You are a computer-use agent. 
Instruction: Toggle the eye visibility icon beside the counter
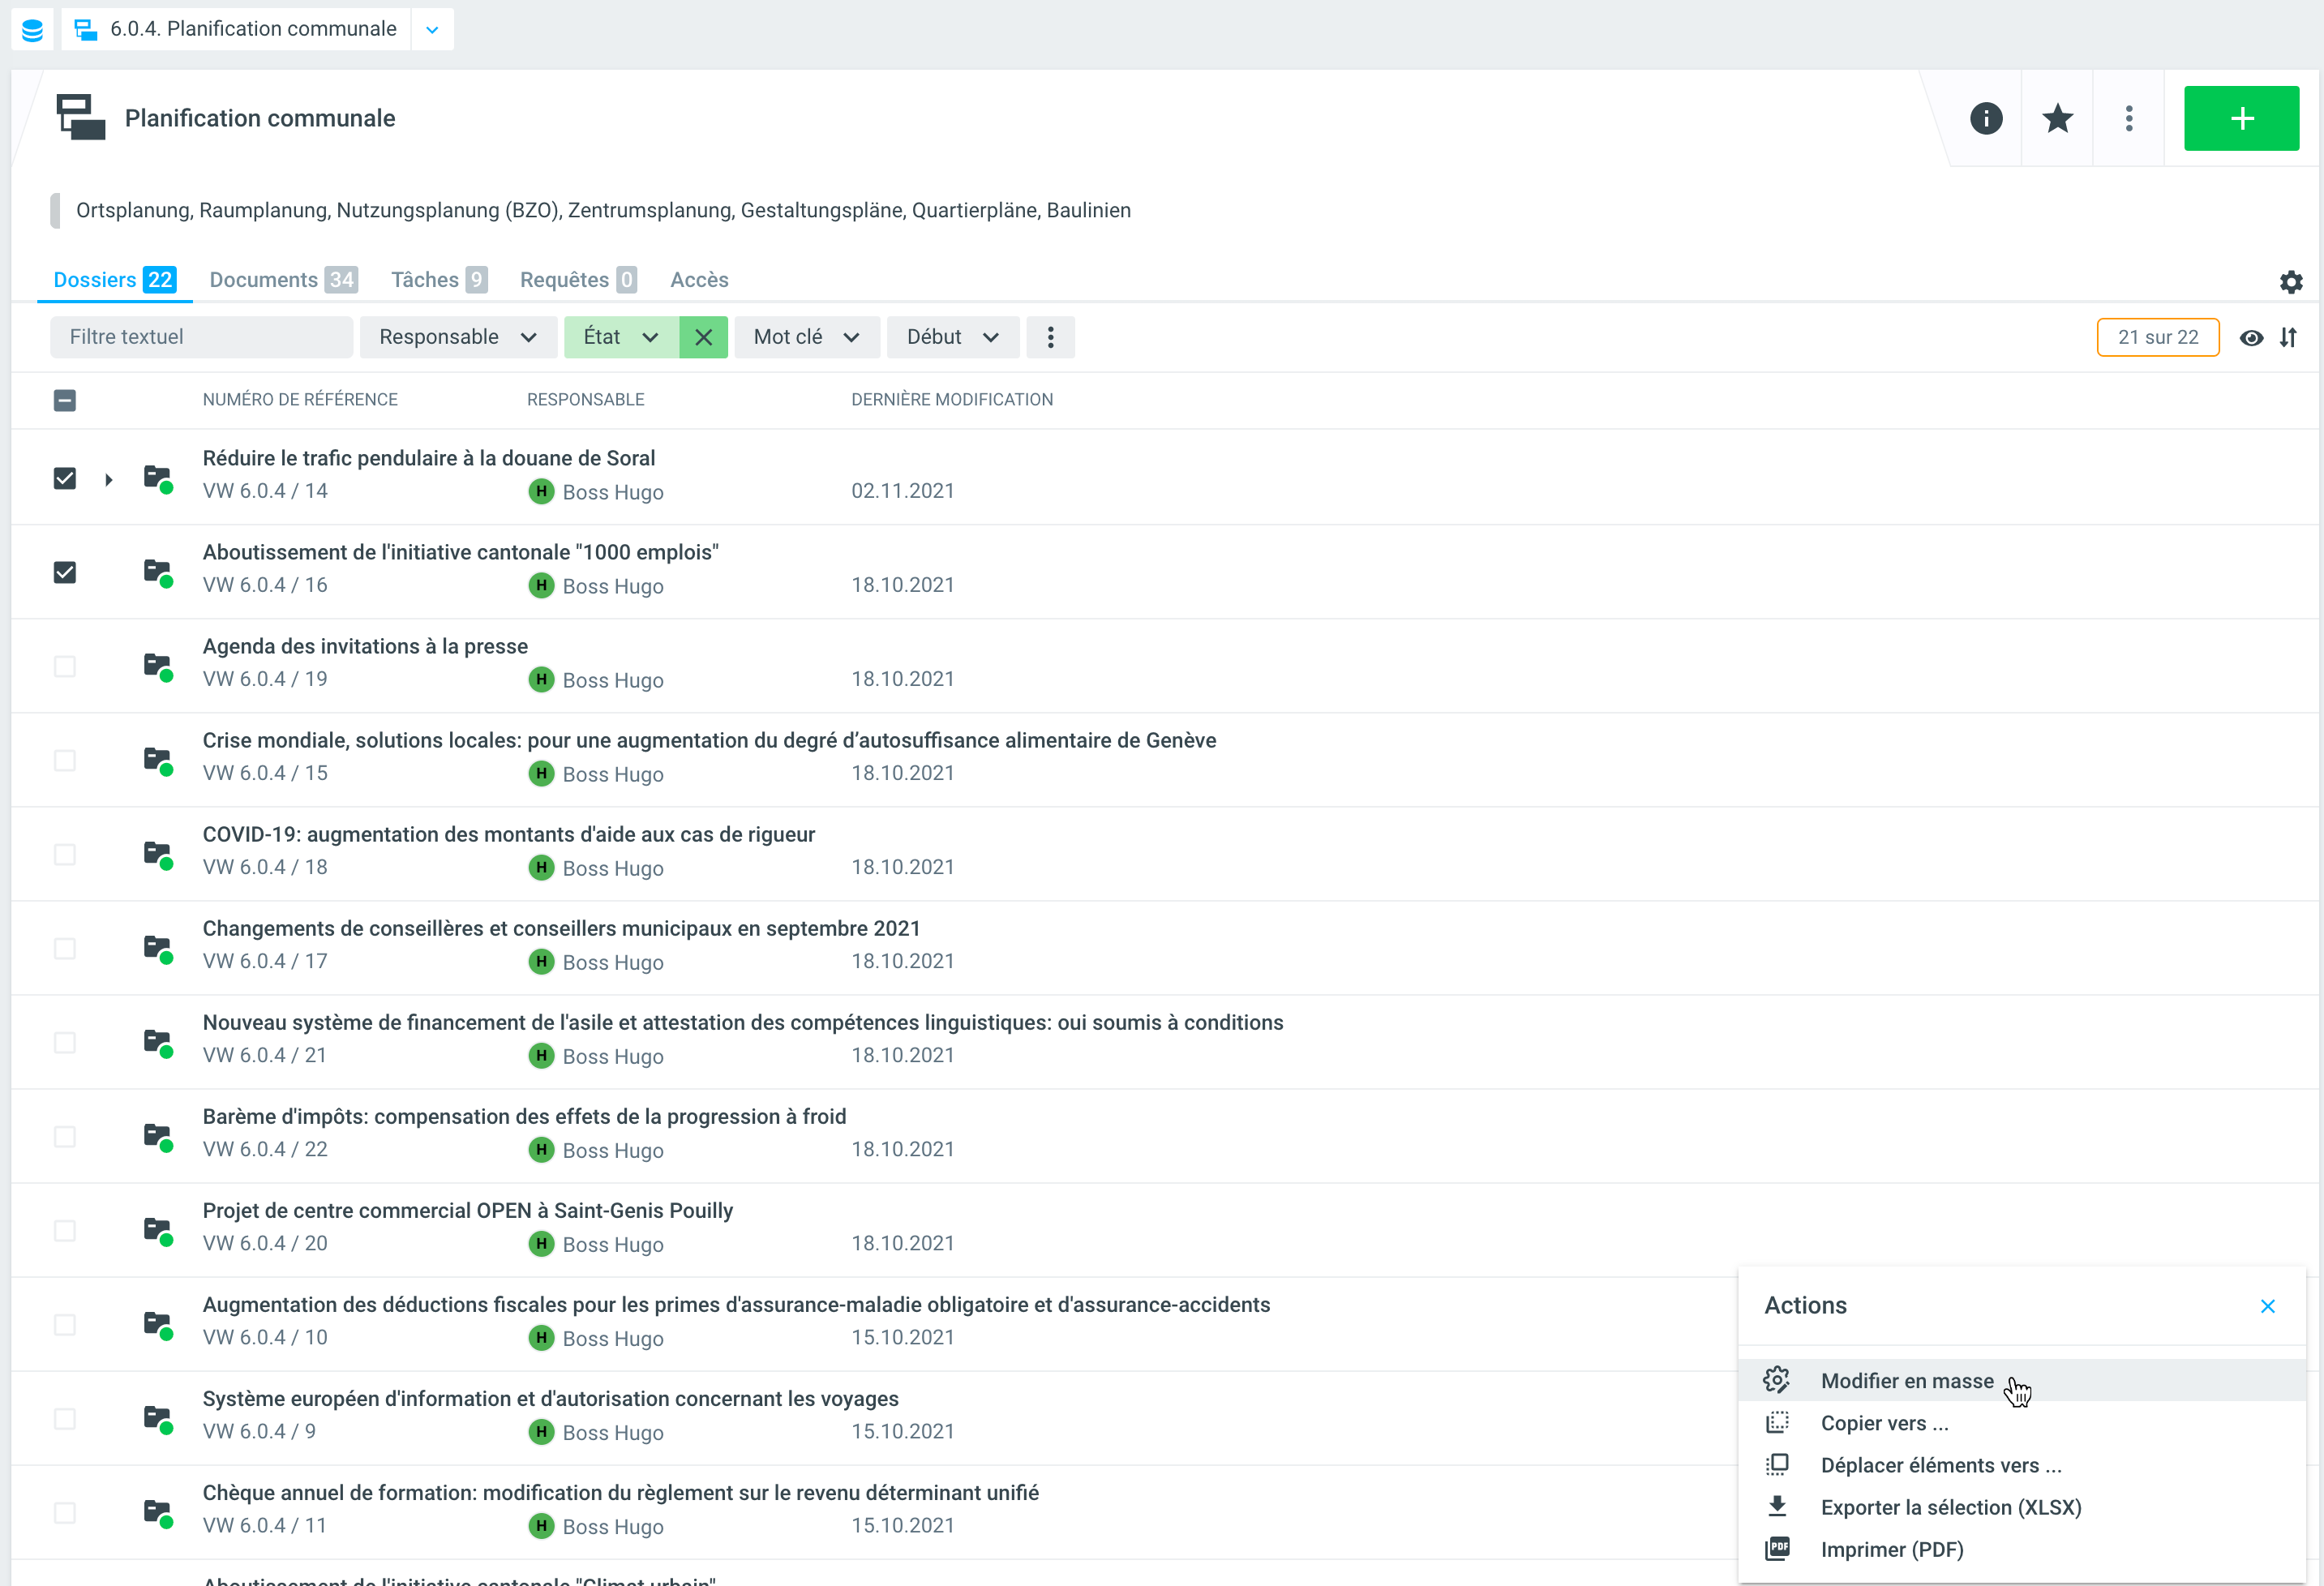2251,337
